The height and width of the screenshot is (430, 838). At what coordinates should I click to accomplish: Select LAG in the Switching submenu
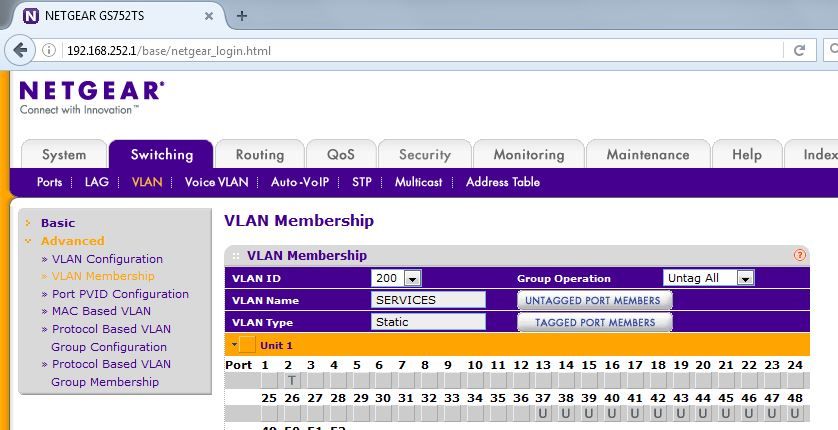97,182
